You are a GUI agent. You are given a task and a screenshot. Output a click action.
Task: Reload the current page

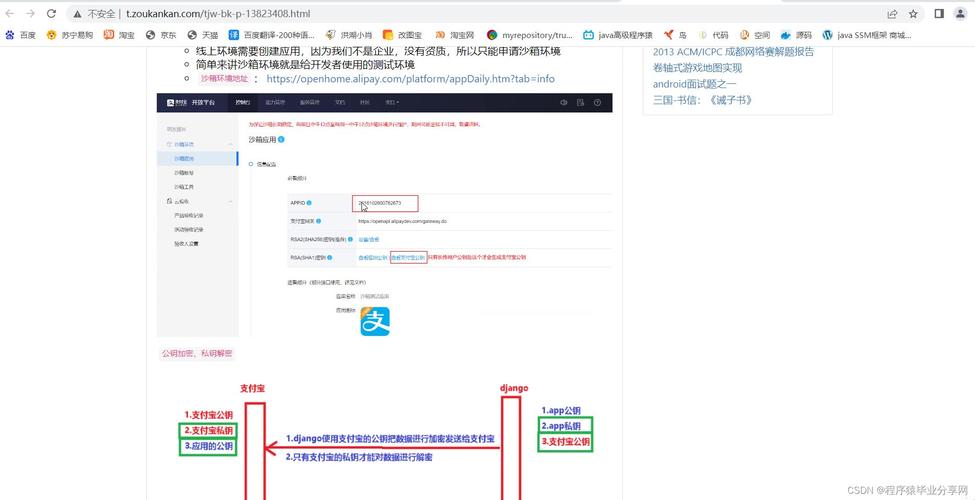click(52, 13)
